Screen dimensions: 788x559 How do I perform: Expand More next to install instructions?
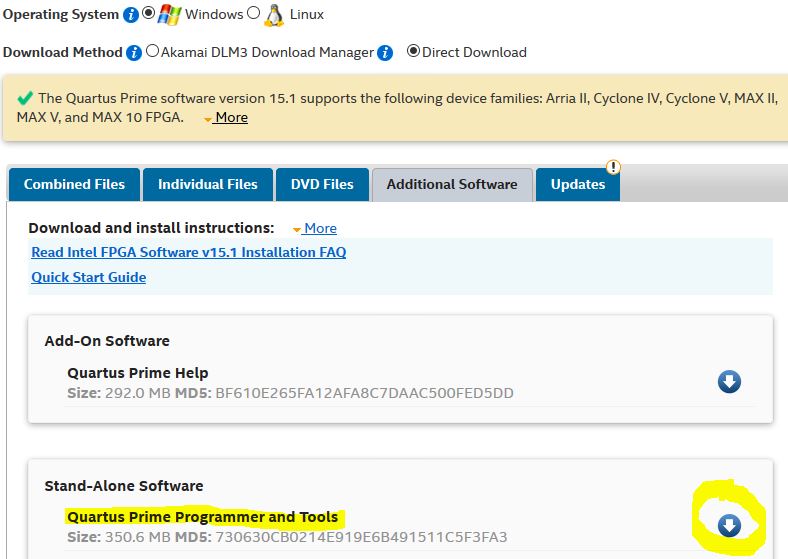pyautogui.click(x=320, y=228)
